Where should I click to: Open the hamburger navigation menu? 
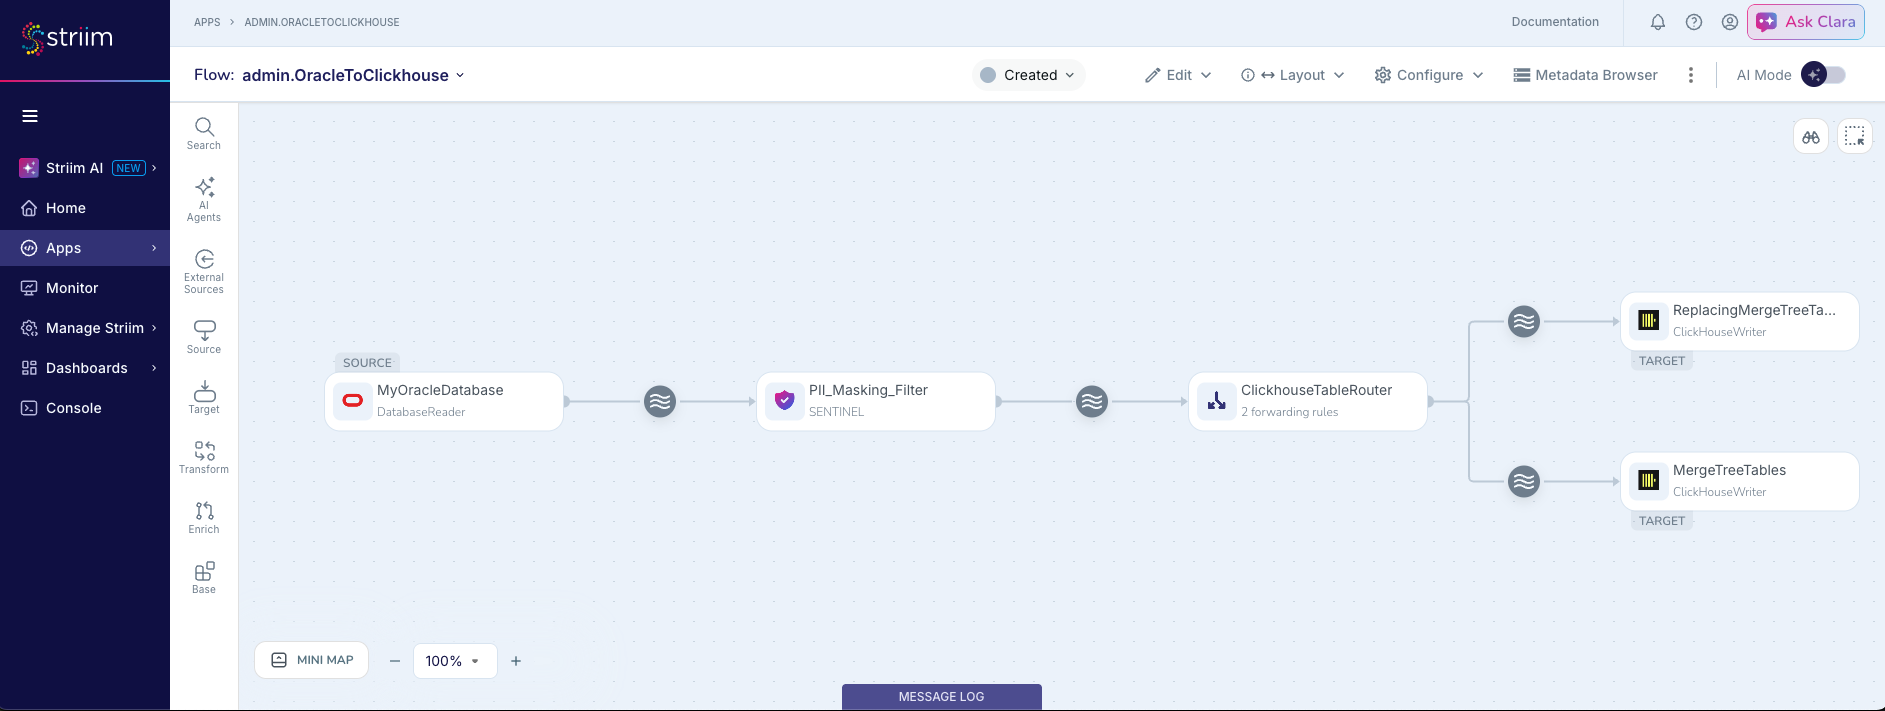coord(30,116)
